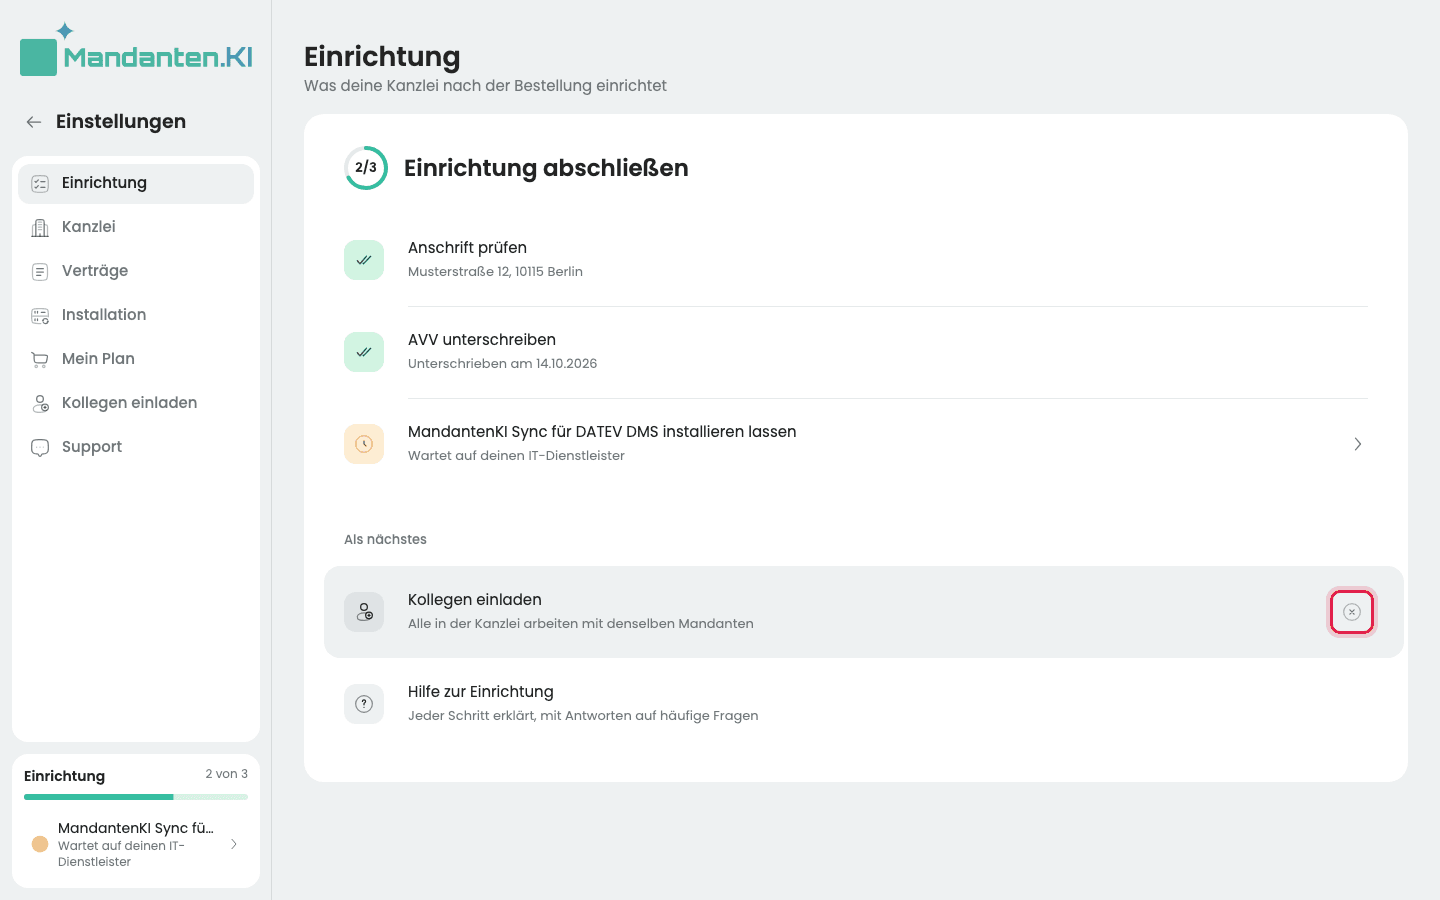Click the 'Einrichtung abschließen' heading
The height and width of the screenshot is (900, 1440).
point(546,168)
